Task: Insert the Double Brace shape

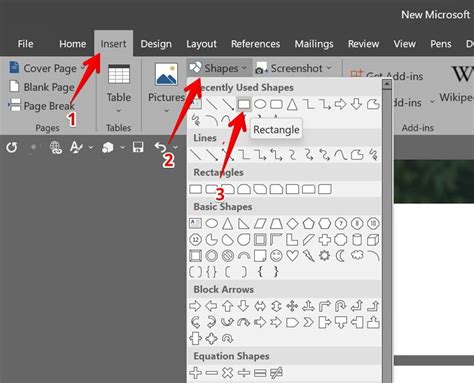Action: pyautogui.click(x=211, y=272)
